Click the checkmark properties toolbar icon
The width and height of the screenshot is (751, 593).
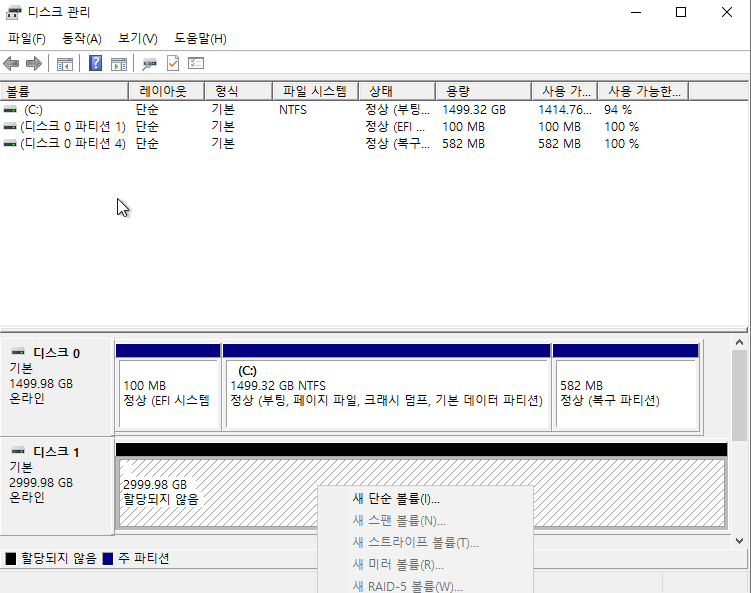(172, 63)
